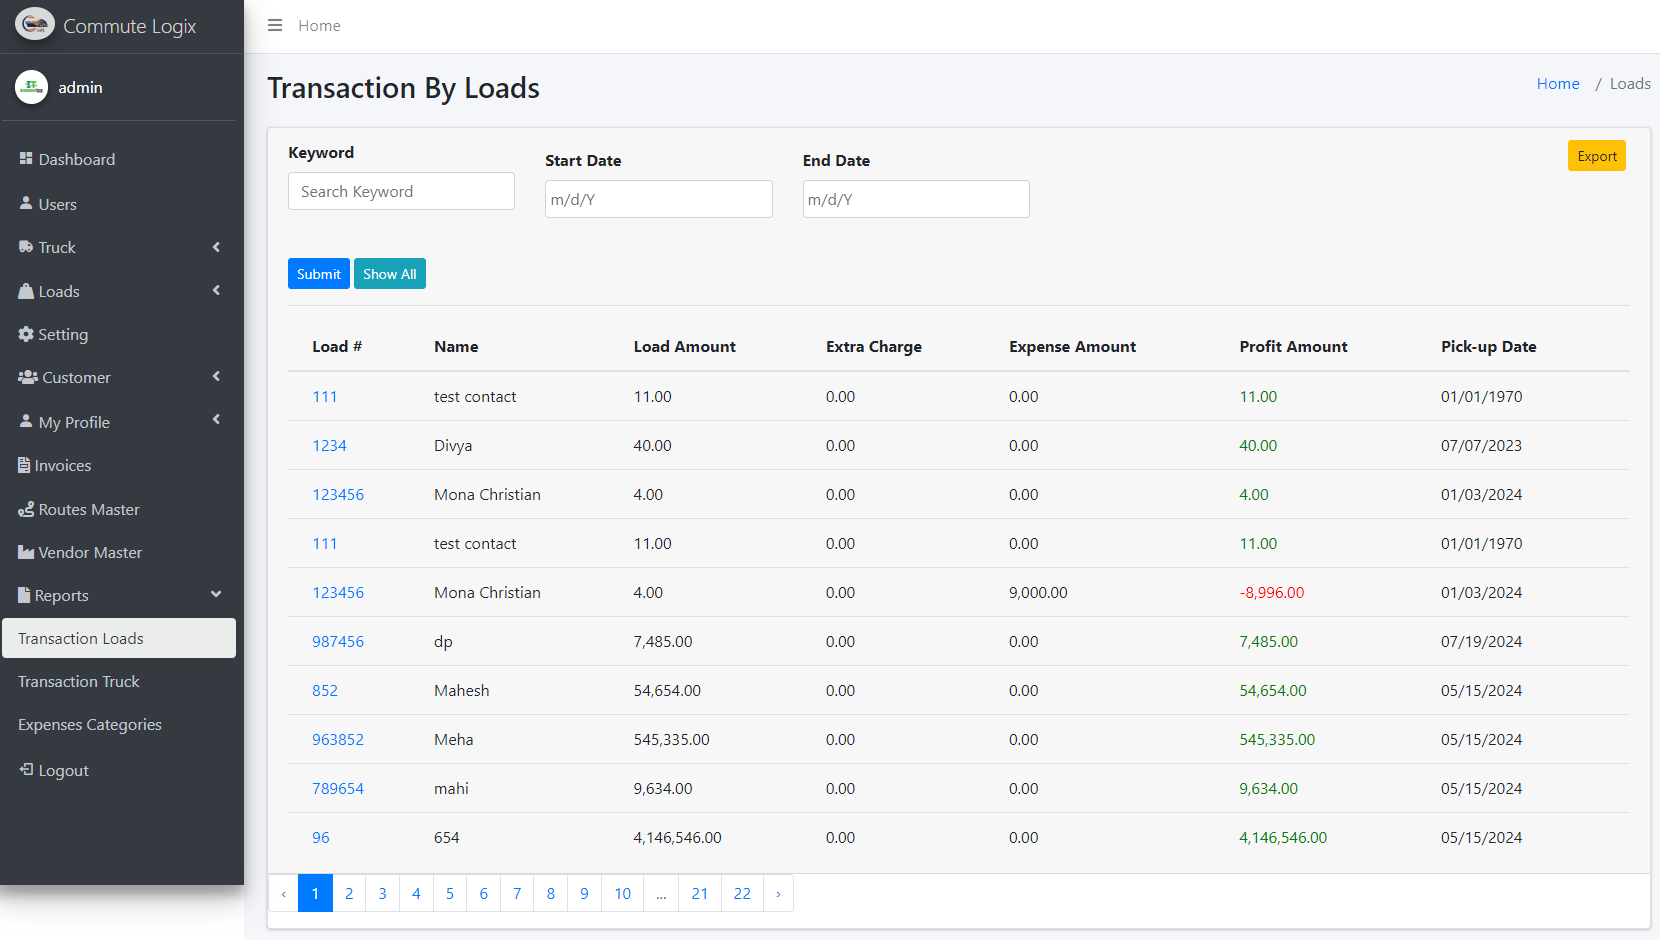Click the Show All button
Screen dimensions: 1660x940
pos(389,274)
